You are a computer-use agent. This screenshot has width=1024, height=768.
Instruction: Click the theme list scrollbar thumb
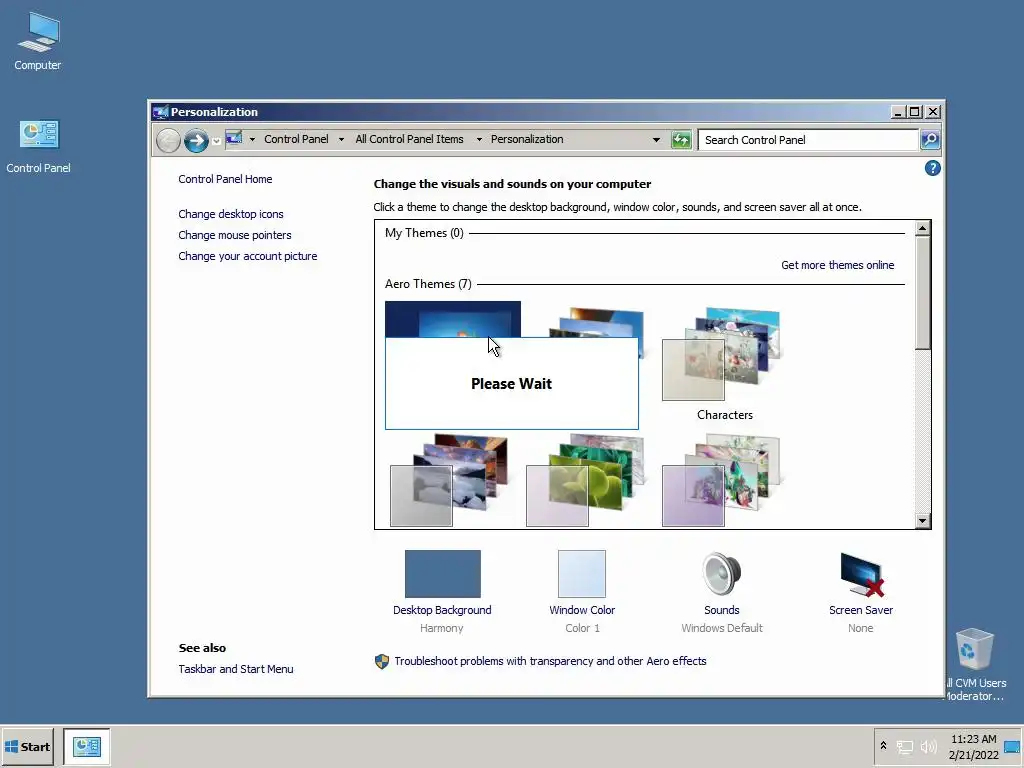pos(922,293)
